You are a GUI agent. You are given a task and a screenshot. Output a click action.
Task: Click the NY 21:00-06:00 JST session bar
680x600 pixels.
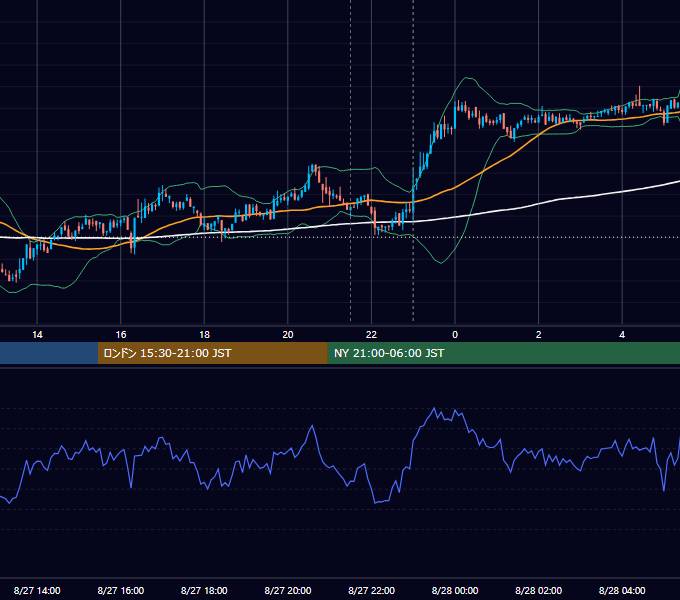click(x=503, y=353)
